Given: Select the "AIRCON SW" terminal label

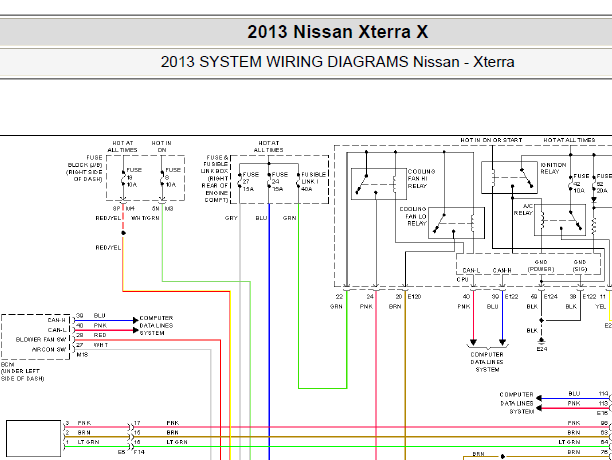Looking at the screenshot, I should pos(49,349).
